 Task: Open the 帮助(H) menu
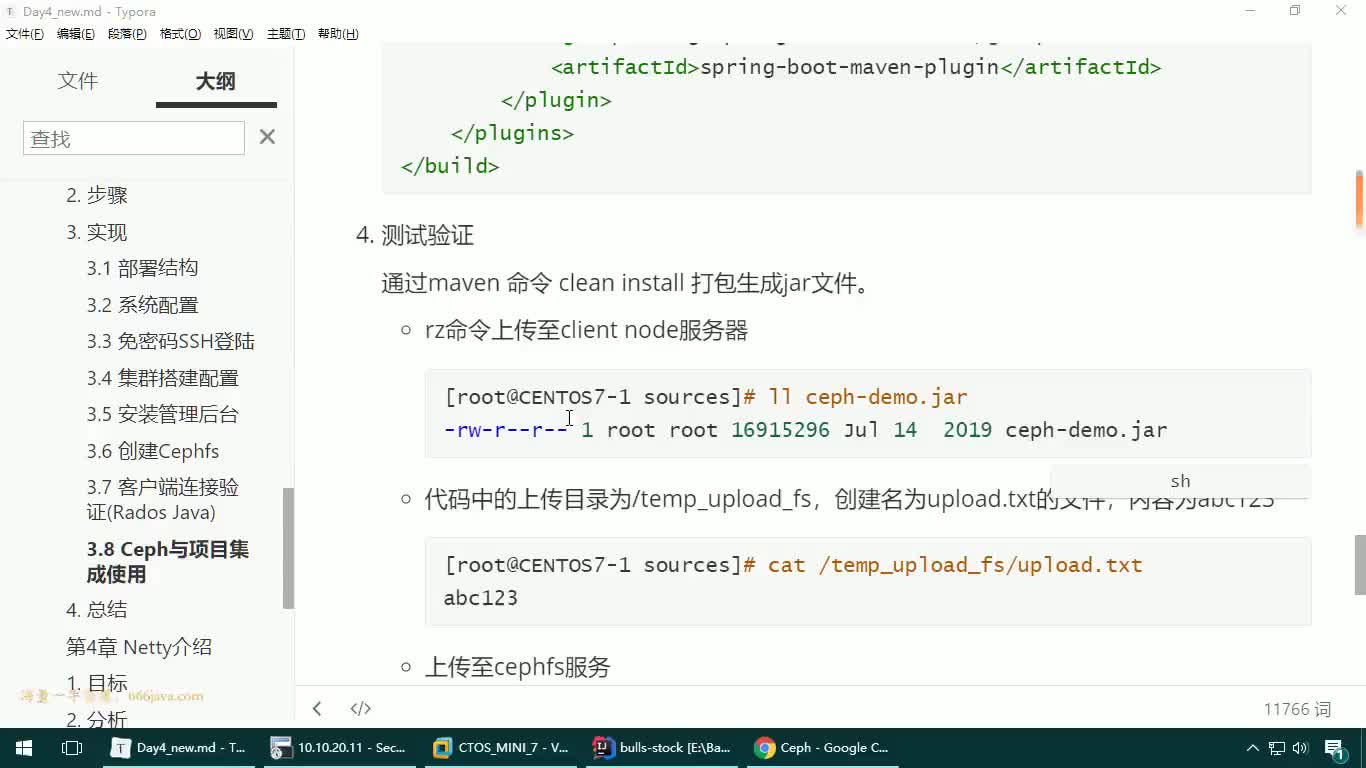click(x=338, y=34)
